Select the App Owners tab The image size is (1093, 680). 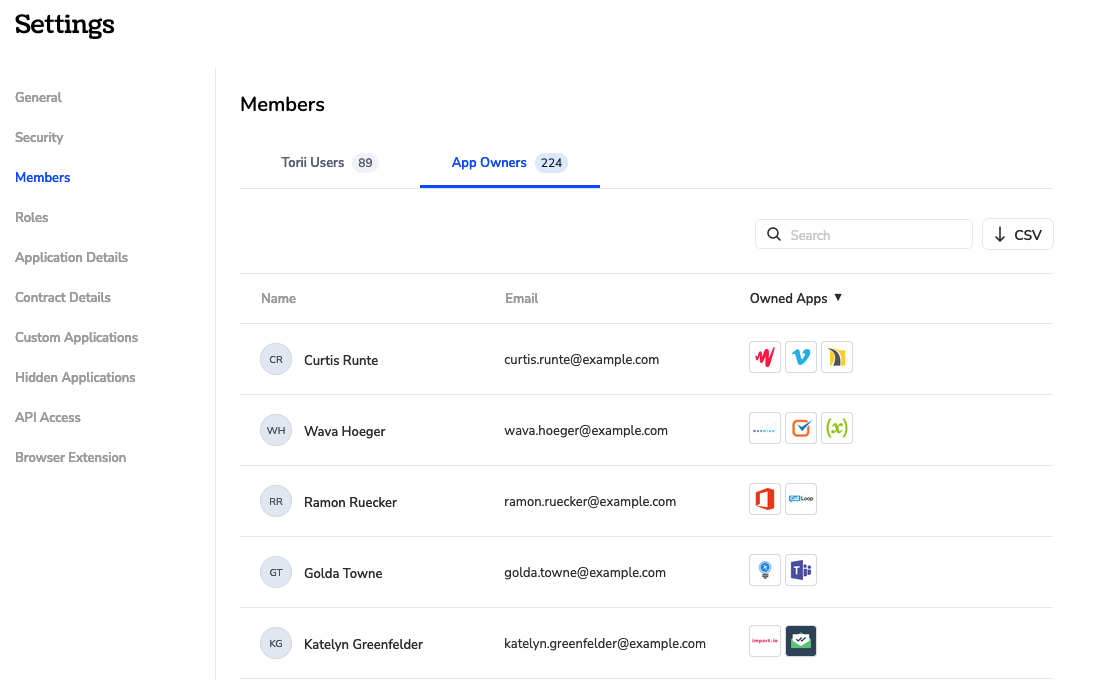[510, 163]
